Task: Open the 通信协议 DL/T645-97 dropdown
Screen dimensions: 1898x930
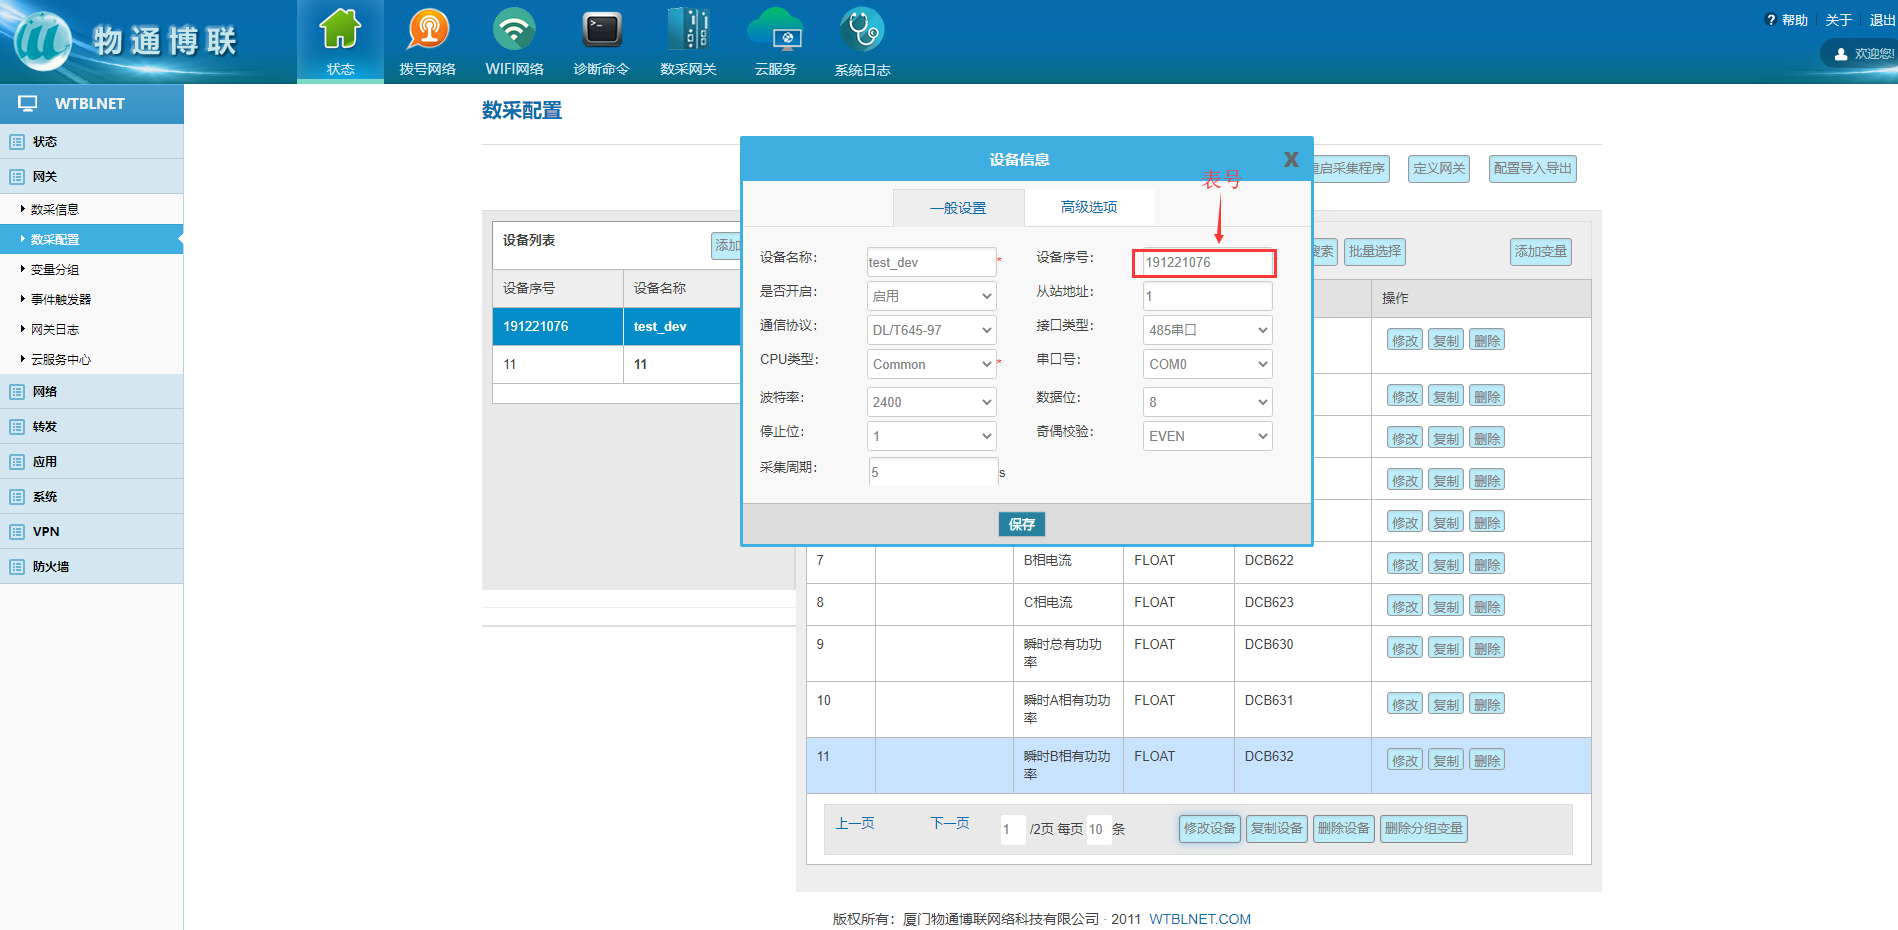Action: click(x=931, y=330)
